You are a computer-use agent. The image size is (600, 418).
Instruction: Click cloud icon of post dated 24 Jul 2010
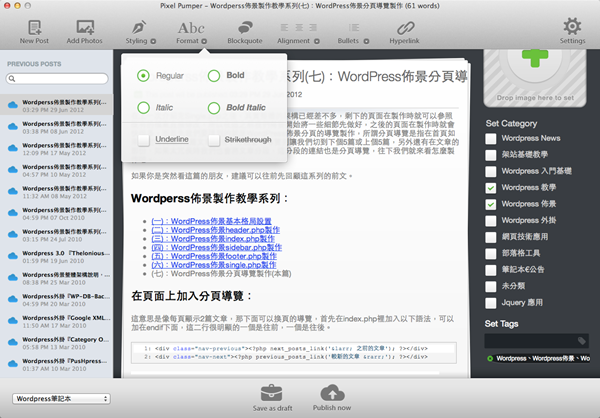pos(13,234)
